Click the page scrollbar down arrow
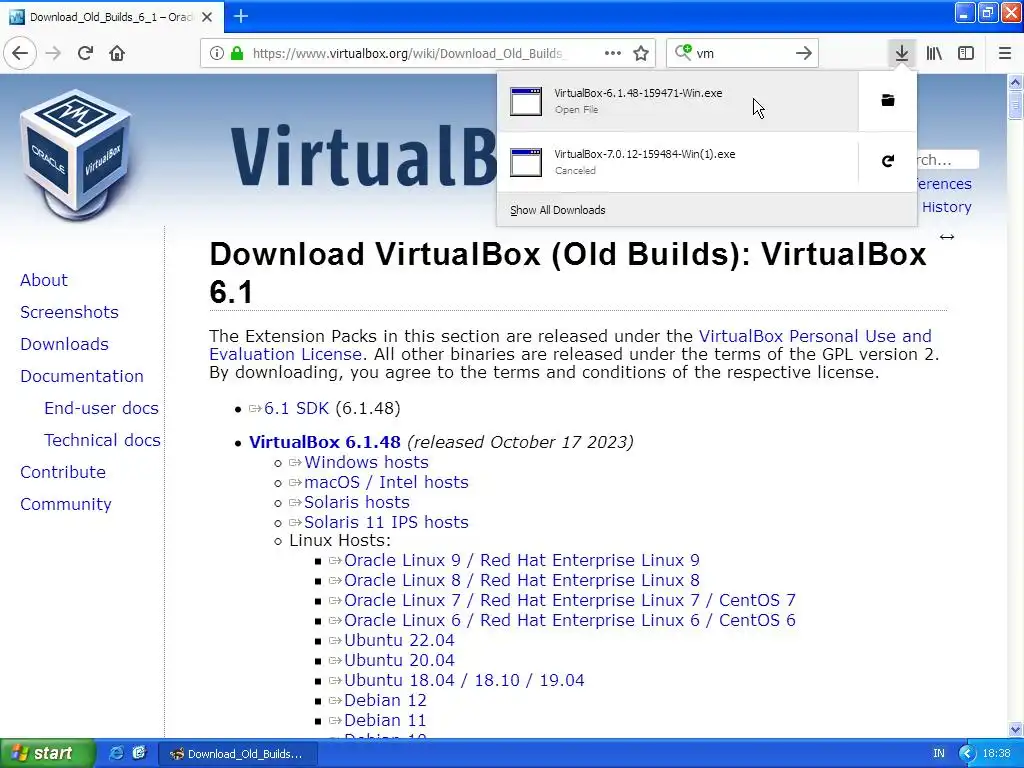The height and width of the screenshot is (768, 1024). (1015, 729)
